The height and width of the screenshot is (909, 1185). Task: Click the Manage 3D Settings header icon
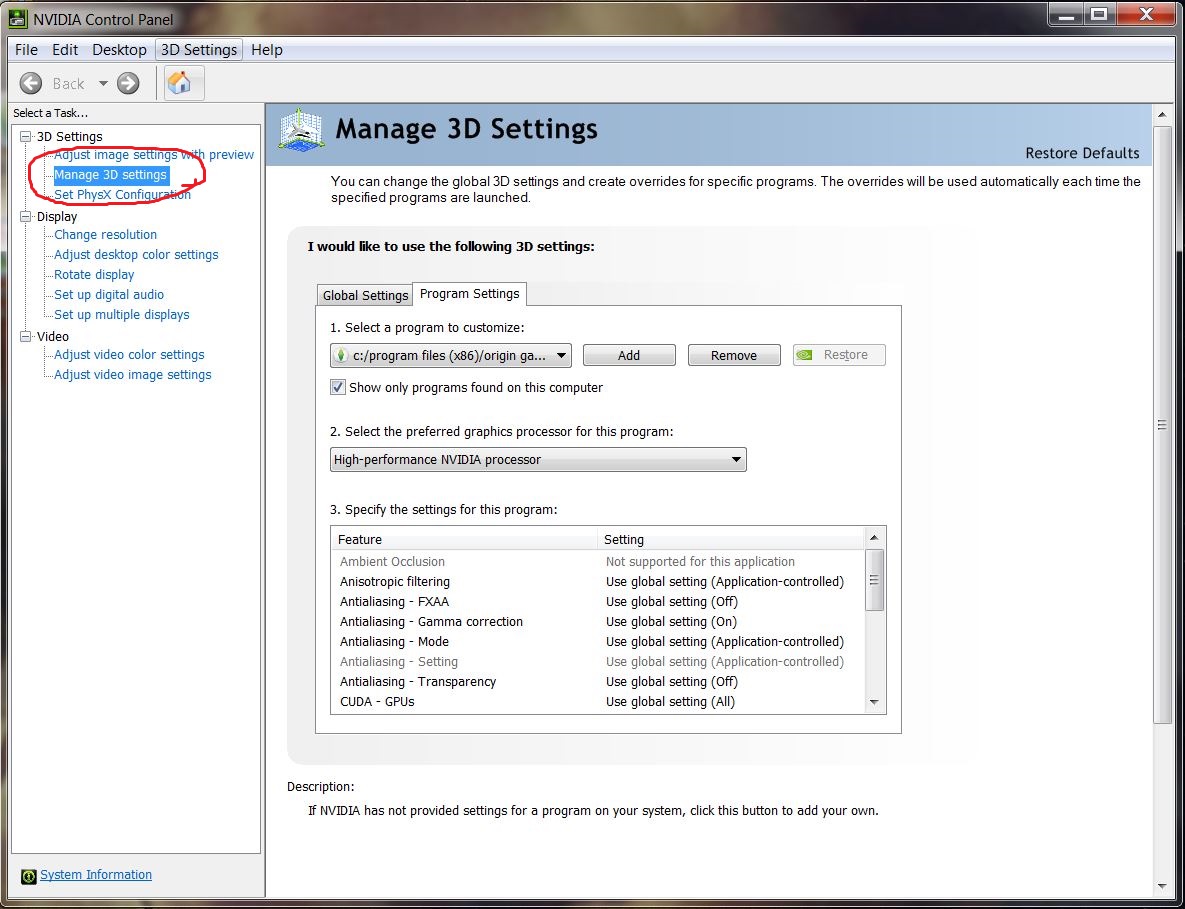tap(301, 130)
